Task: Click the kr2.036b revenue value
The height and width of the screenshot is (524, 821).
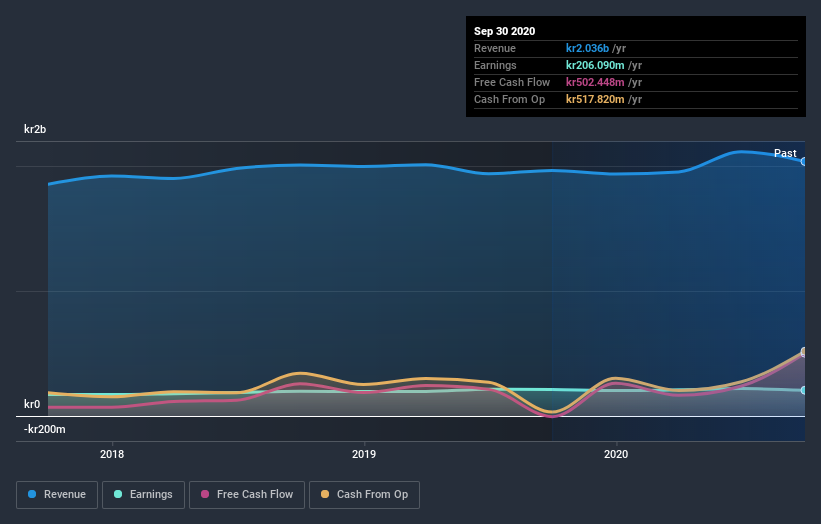Action: point(587,48)
